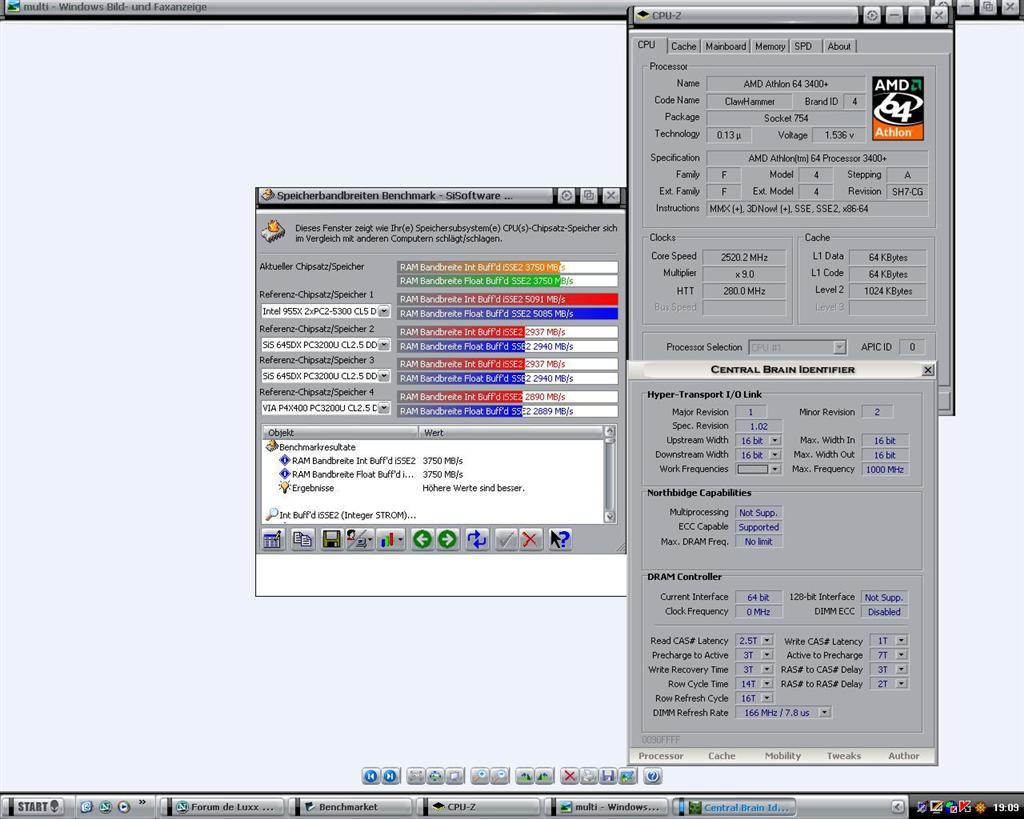
Task: Open Referenz-Chipsatz/Speicher 4 VIA P4X400 dropdown
Action: coord(384,408)
